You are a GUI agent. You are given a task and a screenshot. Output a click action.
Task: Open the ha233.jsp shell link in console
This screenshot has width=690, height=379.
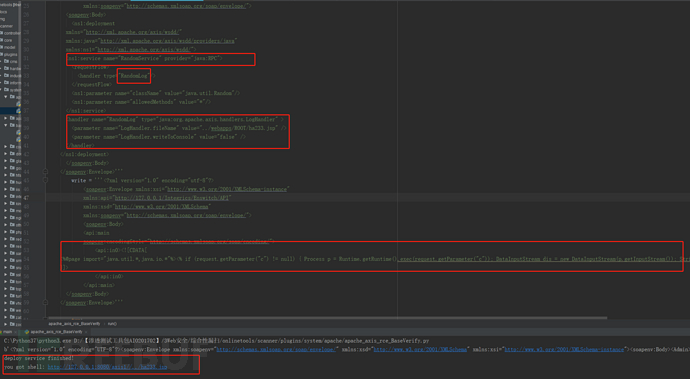coord(107,367)
